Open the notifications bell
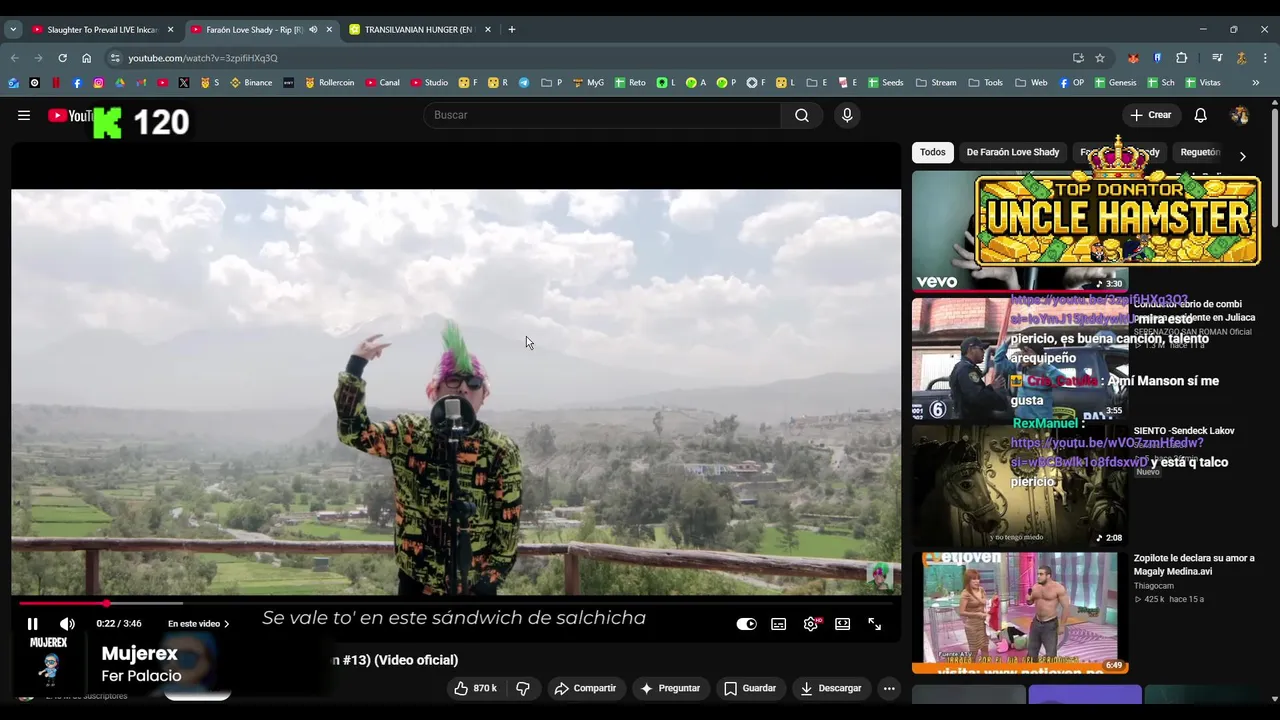The image size is (1280, 720). click(x=1201, y=115)
